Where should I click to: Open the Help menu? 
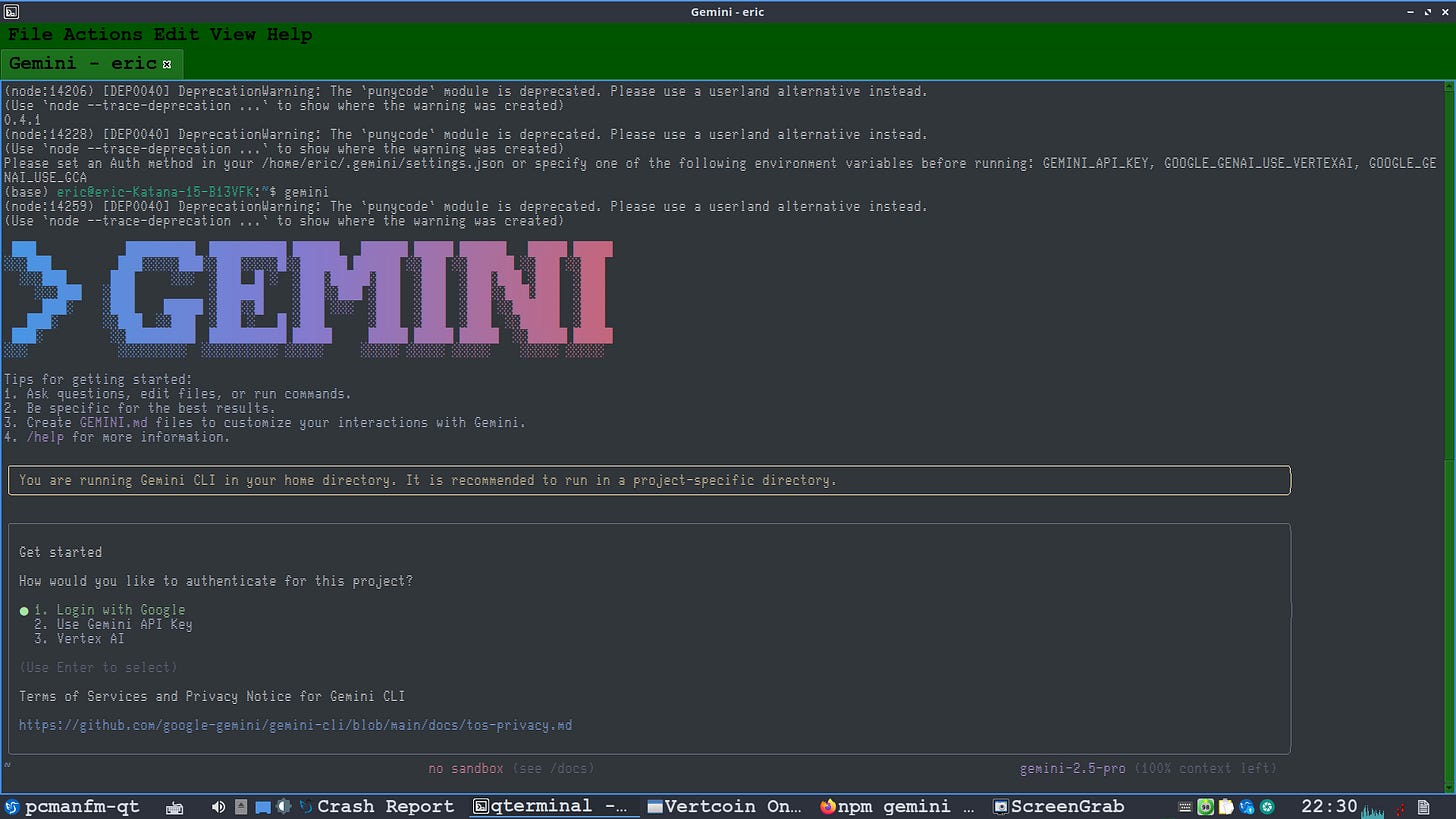pos(289,34)
